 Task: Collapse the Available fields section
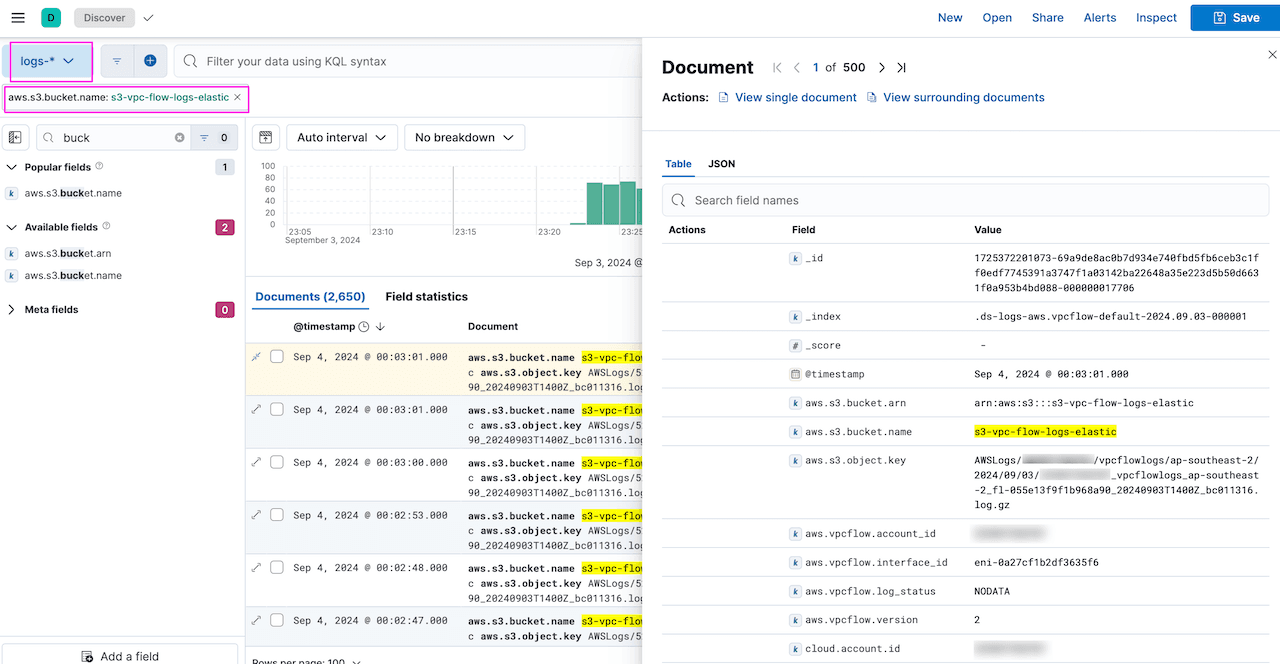[x=13, y=227]
